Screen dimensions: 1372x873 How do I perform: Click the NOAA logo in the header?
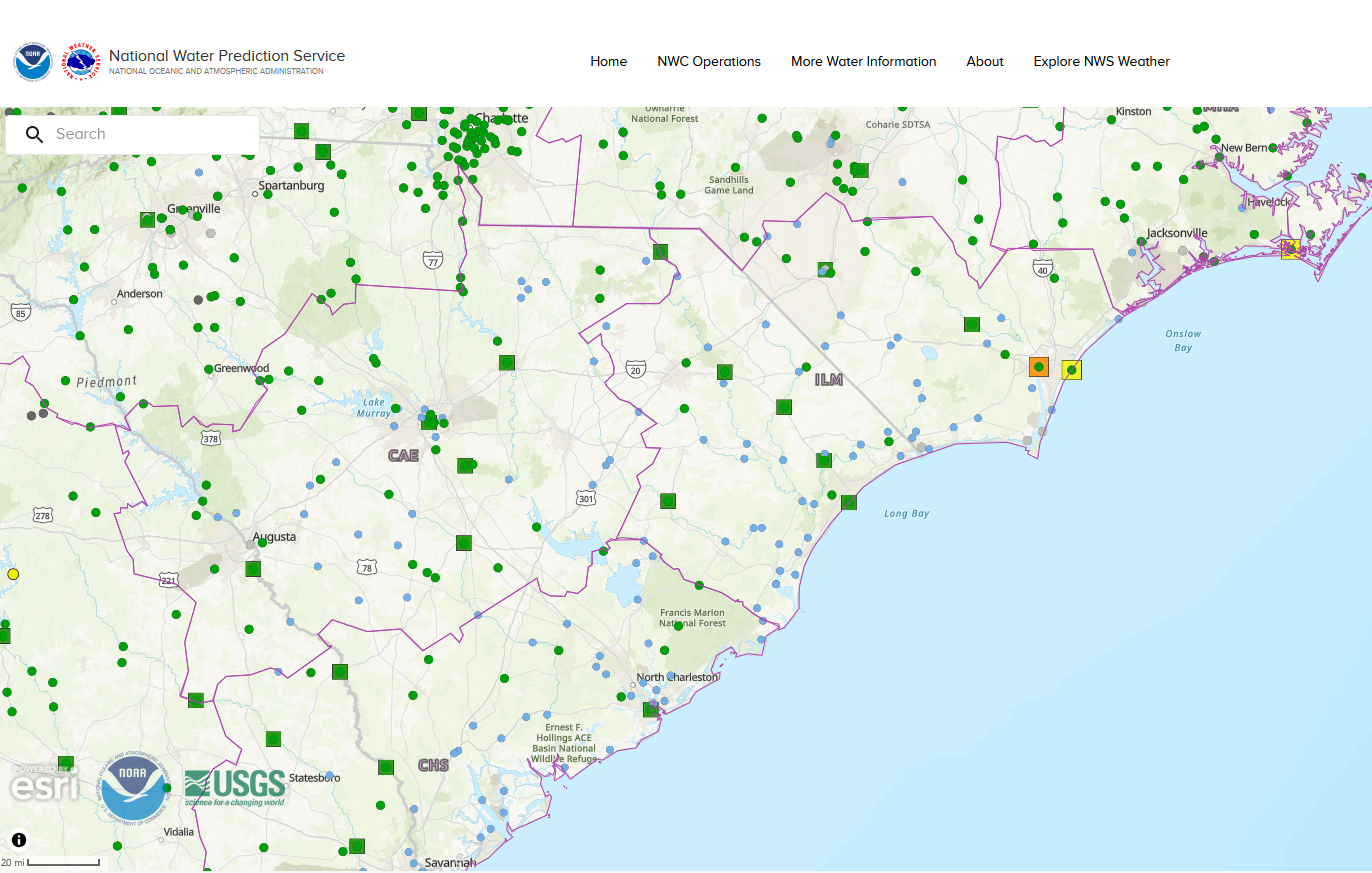[x=32, y=62]
